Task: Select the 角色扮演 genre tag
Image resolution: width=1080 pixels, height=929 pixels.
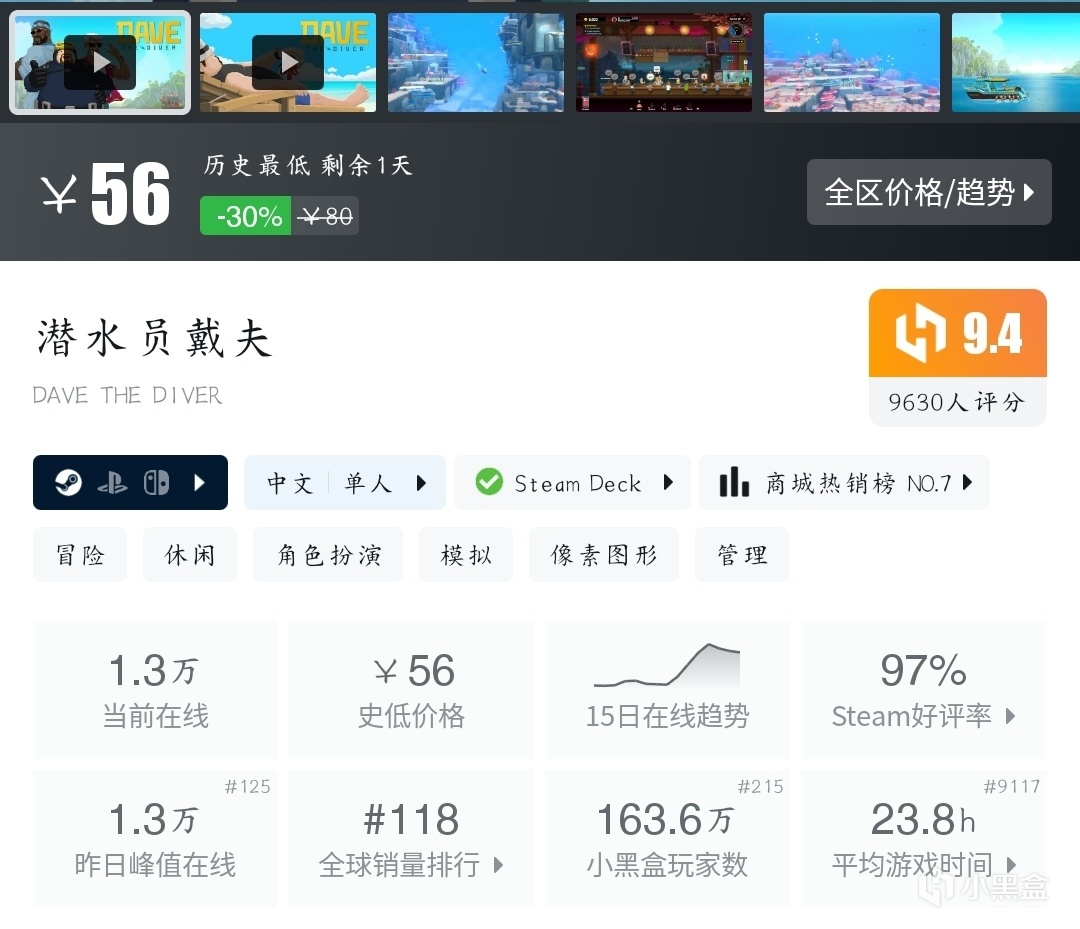Action: point(328,554)
